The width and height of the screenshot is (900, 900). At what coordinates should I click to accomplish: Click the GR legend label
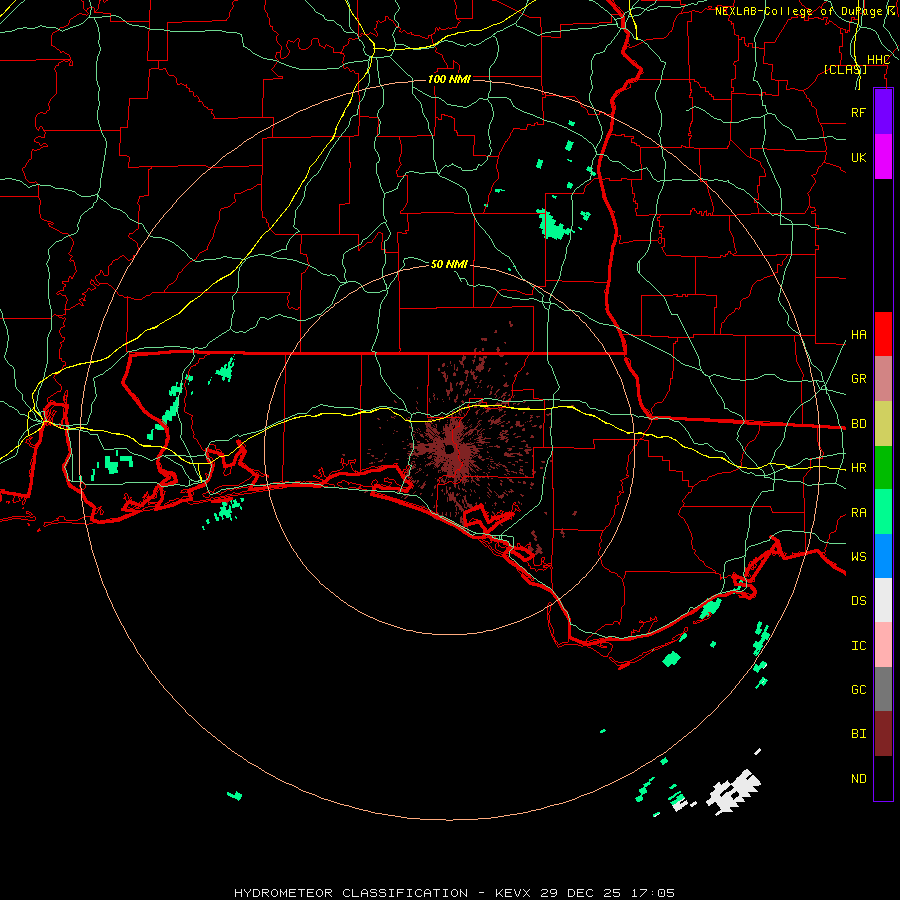(x=858, y=379)
